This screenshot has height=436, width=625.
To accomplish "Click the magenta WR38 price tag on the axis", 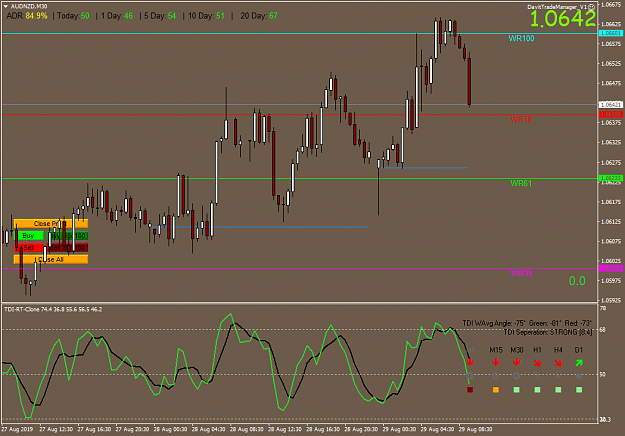I will [x=611, y=268].
